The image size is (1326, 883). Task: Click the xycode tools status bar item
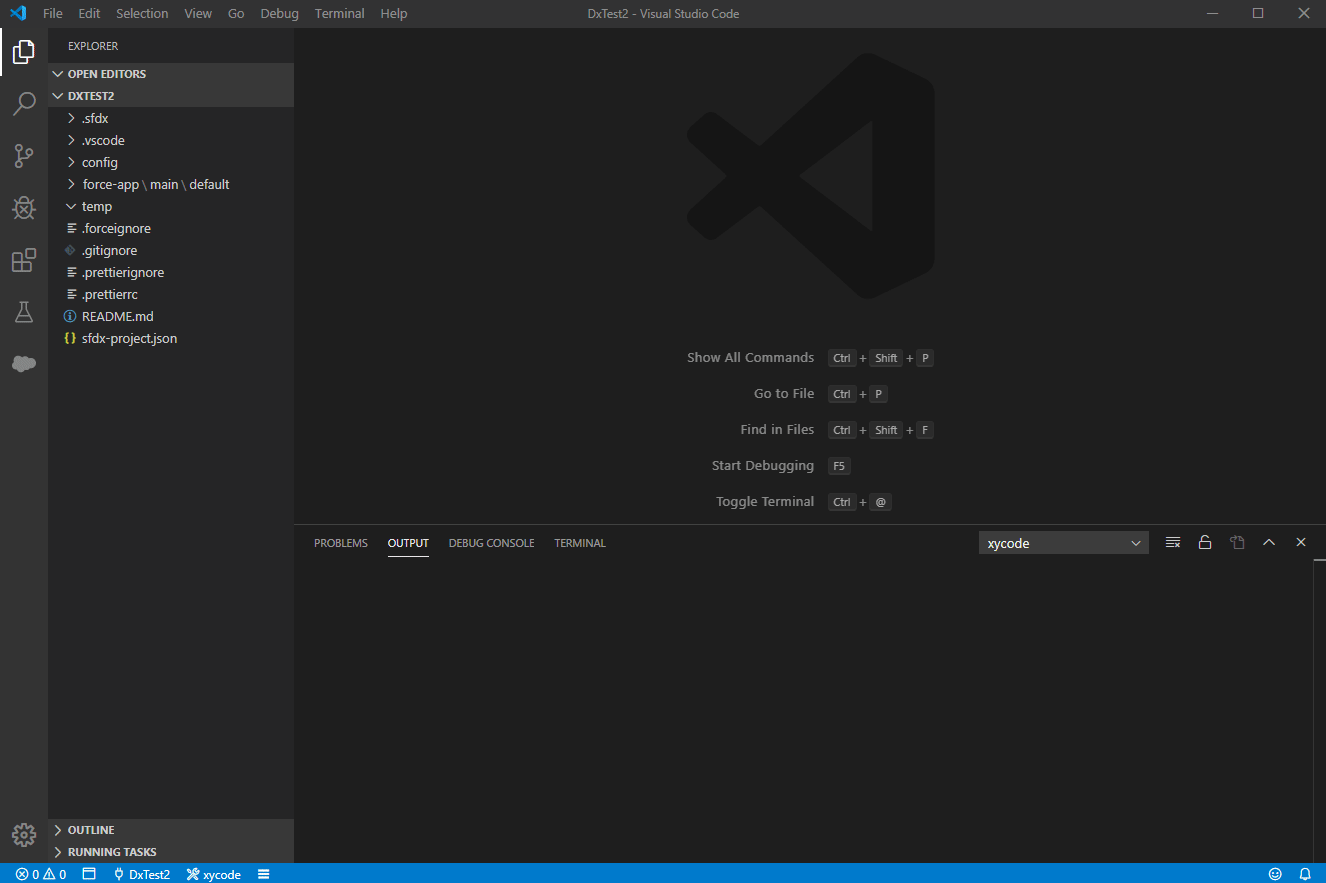(214, 874)
